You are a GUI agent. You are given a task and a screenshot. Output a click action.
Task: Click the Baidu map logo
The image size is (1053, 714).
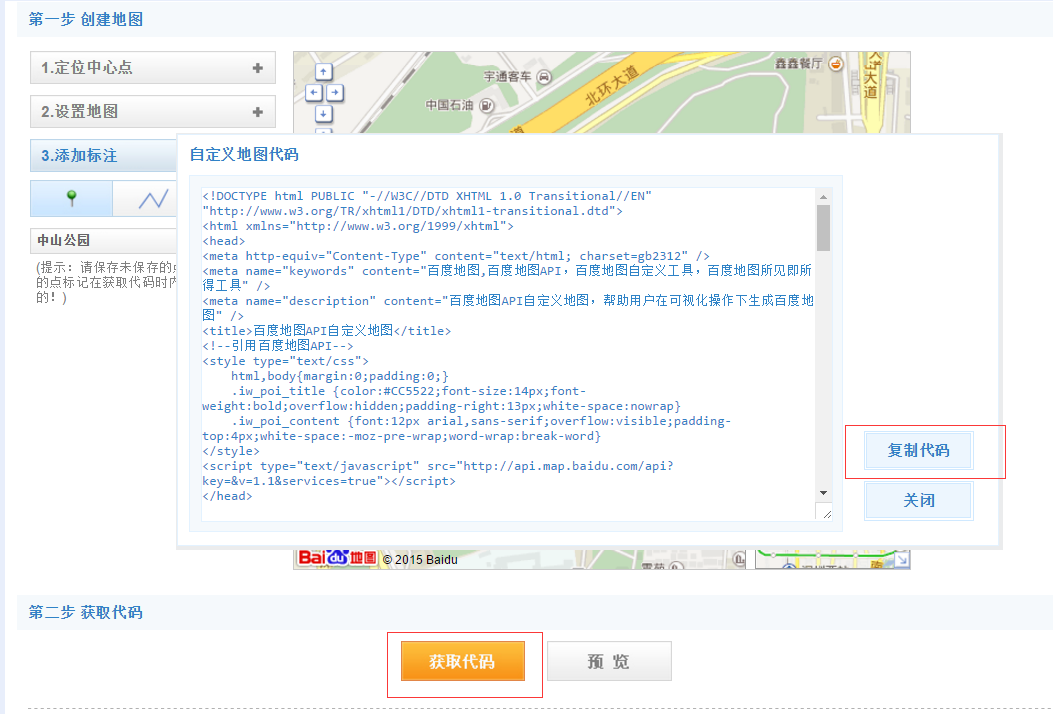point(336,557)
